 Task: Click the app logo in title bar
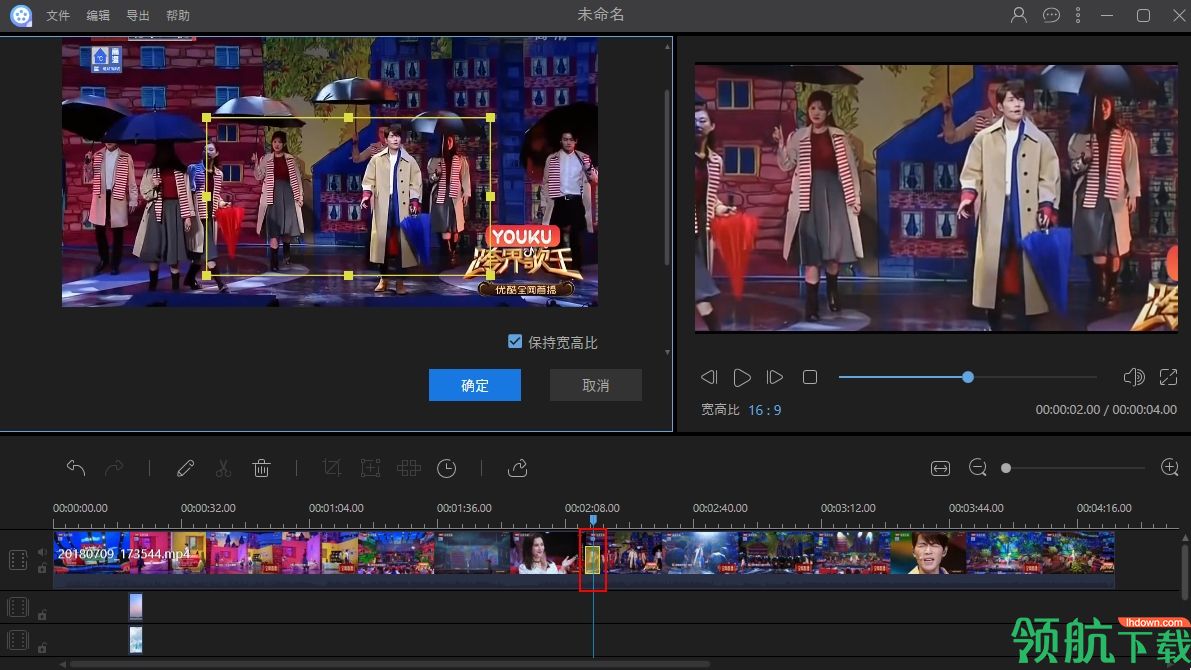click(21, 15)
